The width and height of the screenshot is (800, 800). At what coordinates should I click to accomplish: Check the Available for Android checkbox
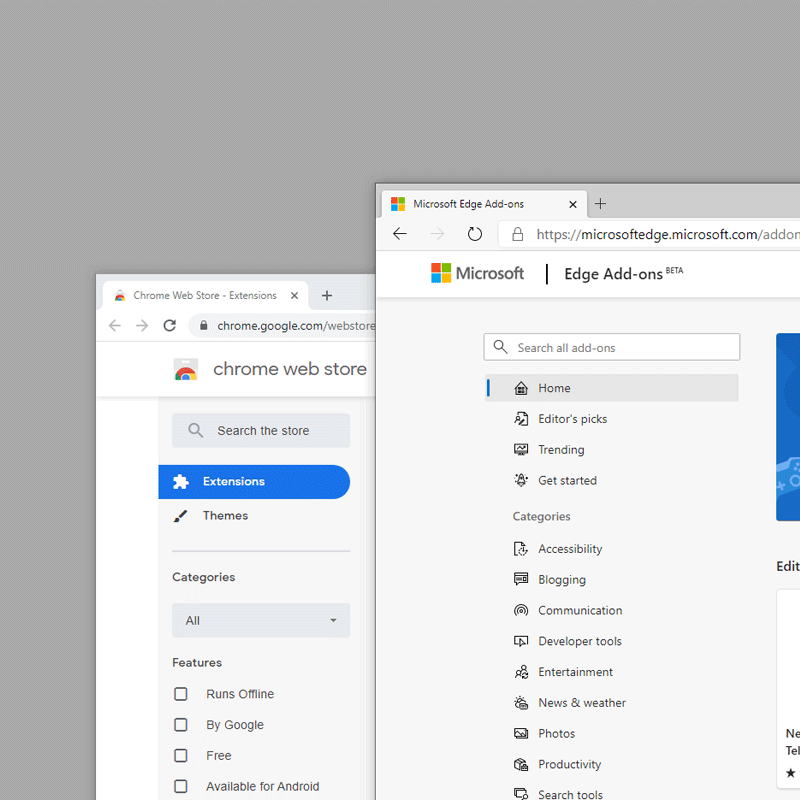(181, 786)
